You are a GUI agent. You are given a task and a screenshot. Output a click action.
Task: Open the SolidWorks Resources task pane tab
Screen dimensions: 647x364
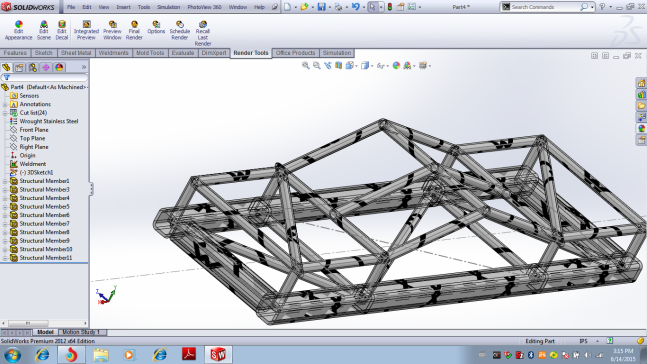pos(641,83)
